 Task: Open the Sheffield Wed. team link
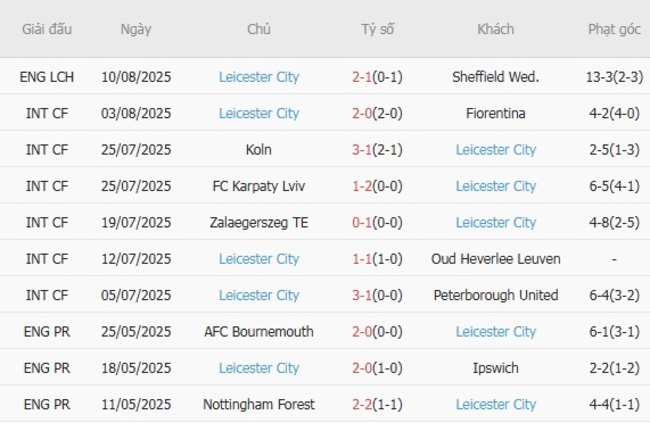click(495, 77)
